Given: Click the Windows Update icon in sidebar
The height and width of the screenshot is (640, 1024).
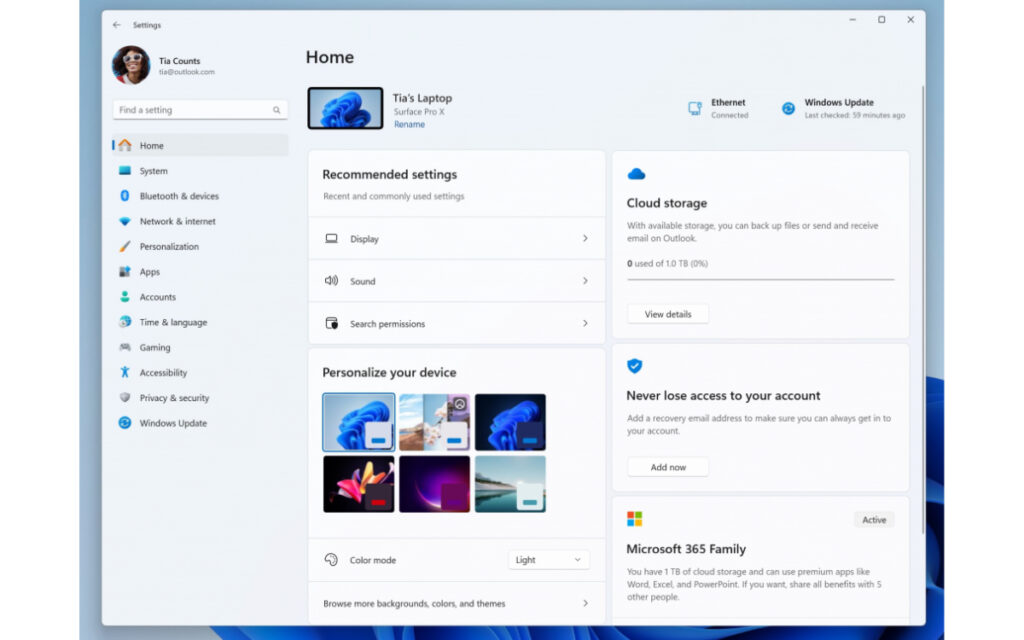Looking at the screenshot, I should [x=125, y=423].
